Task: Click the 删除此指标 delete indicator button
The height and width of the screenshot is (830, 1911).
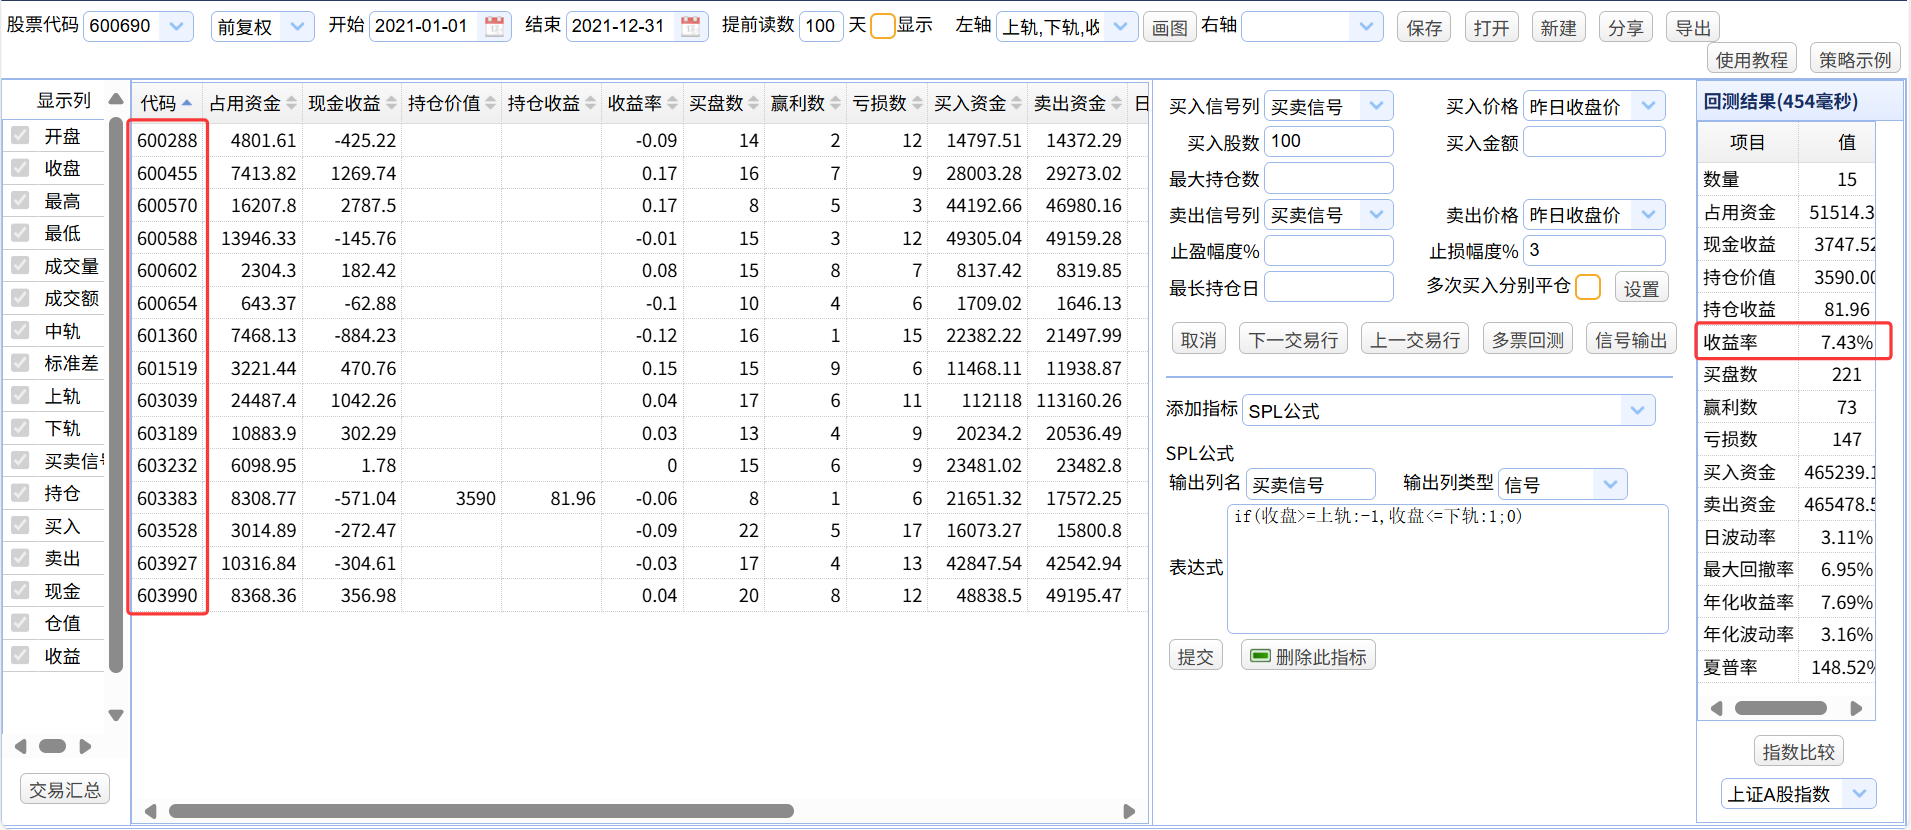Action: 1308,656
